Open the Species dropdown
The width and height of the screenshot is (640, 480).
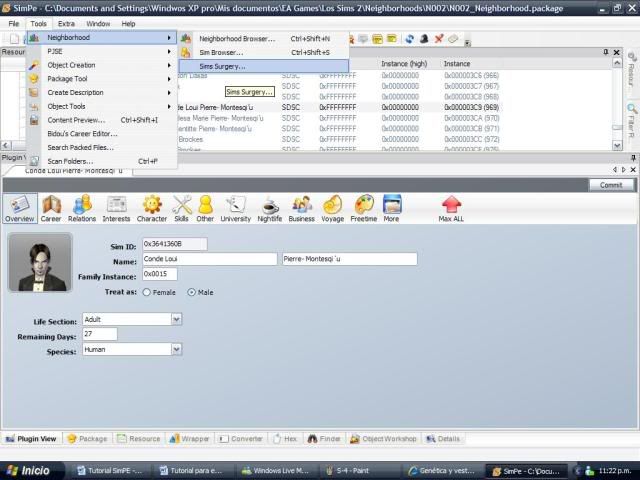(176, 349)
